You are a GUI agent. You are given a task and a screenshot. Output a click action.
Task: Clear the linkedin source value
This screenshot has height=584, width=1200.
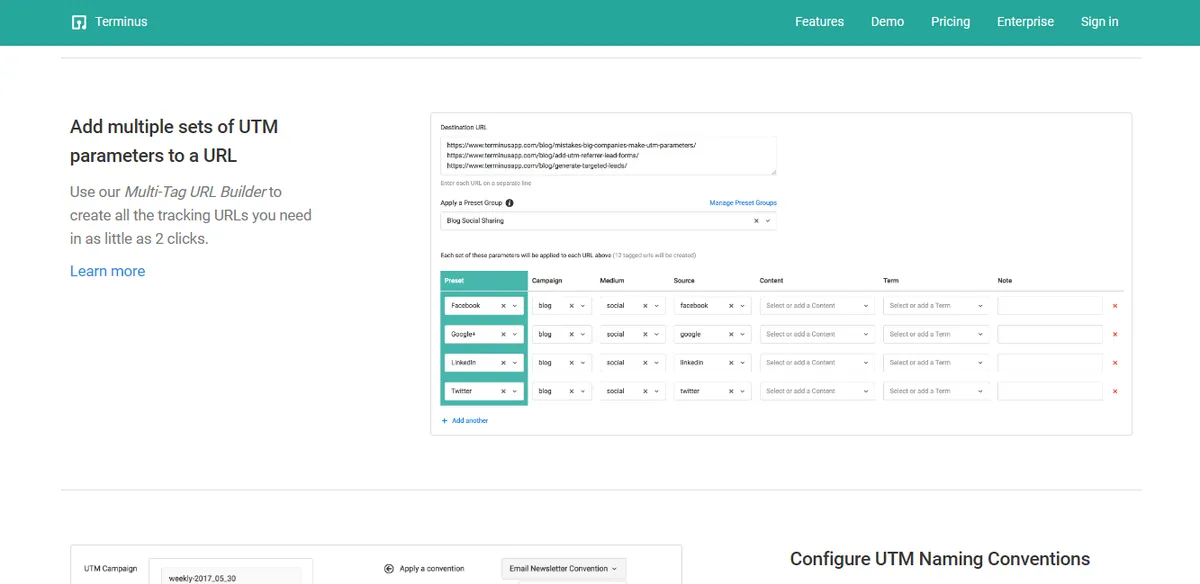731,363
